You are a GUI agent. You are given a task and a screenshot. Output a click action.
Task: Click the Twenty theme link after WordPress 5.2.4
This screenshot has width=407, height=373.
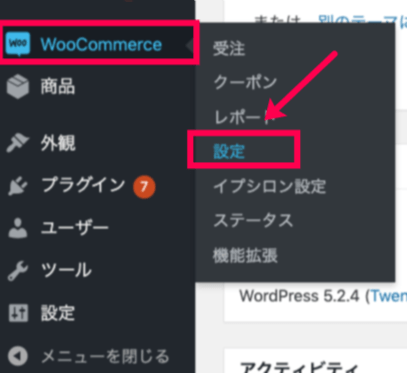point(389,296)
